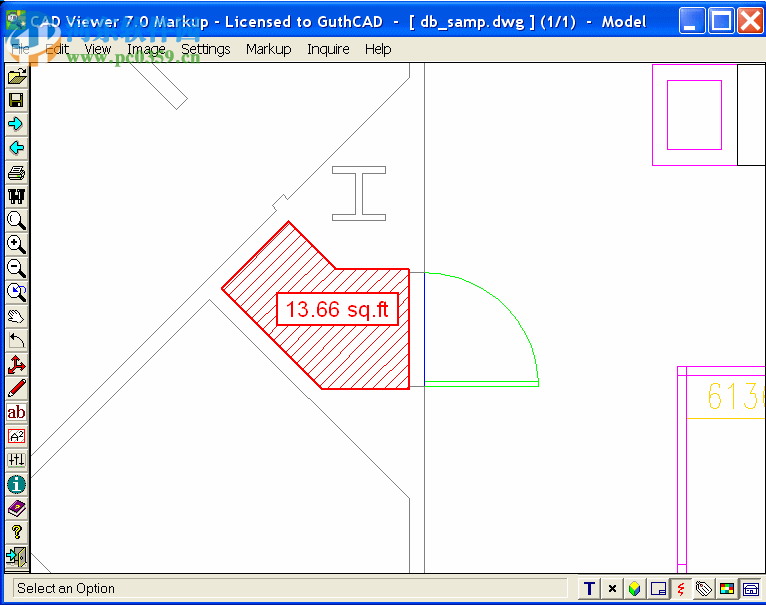Open Find with the binoculars icon
Image resolution: width=766 pixels, height=605 pixels.
(17, 196)
